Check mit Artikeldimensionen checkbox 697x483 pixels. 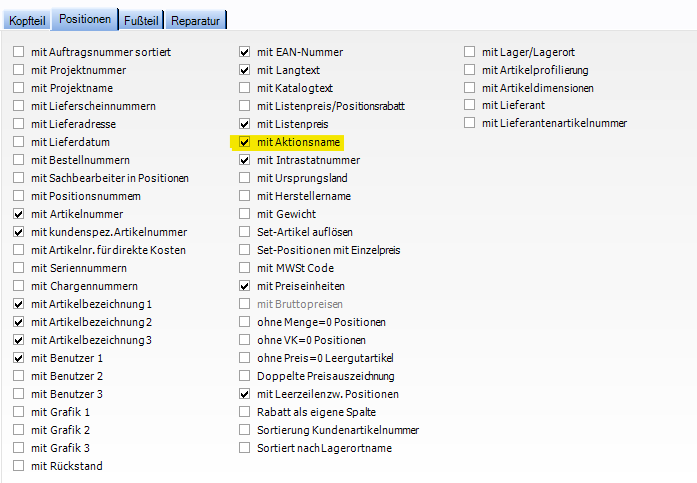(x=470, y=88)
